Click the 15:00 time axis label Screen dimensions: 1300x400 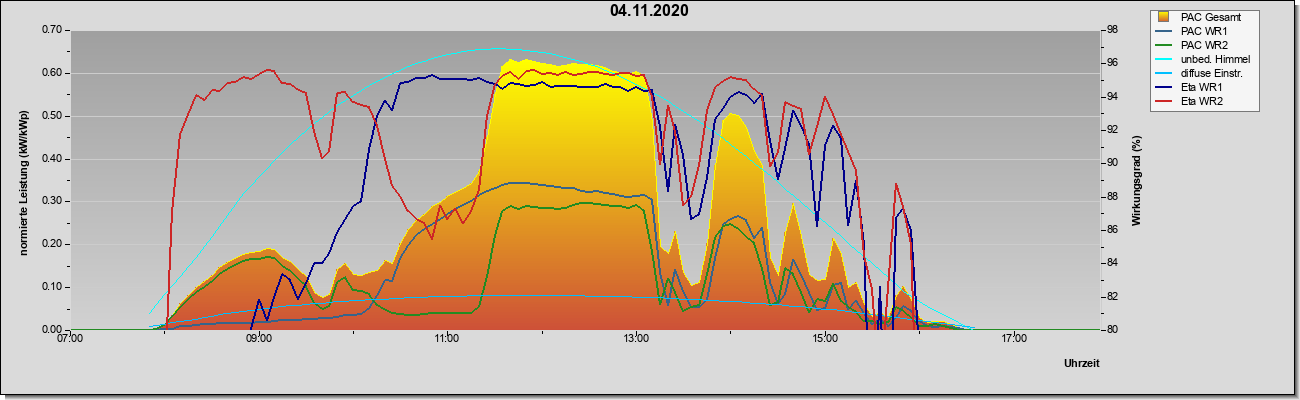(x=824, y=341)
